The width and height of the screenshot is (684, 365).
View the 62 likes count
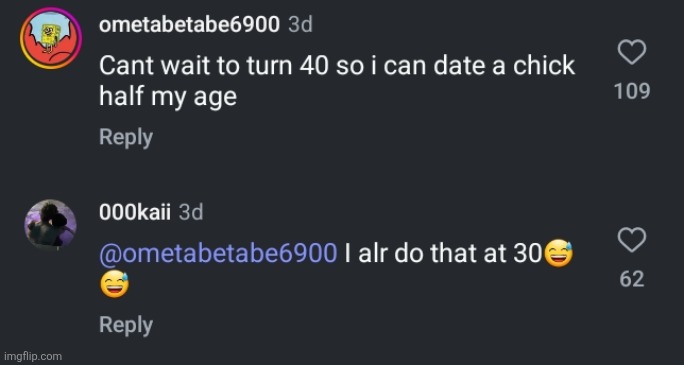[632, 279]
